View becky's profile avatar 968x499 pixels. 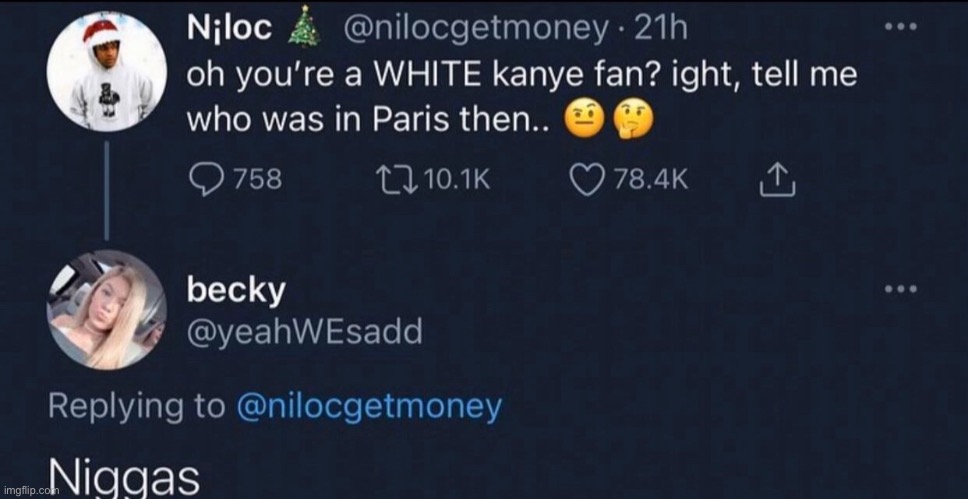(105, 310)
